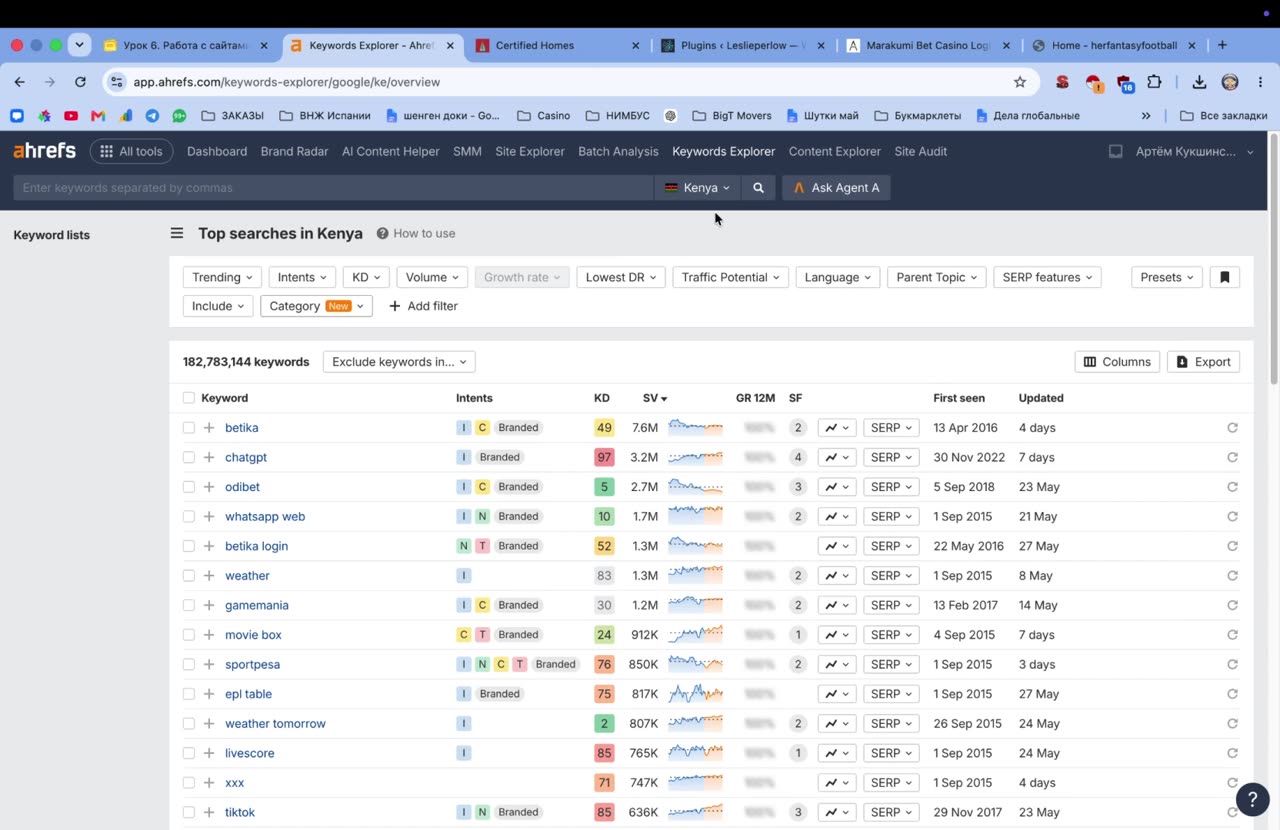Add weather to a keyword list
This screenshot has height=830, width=1280.
tap(209, 576)
